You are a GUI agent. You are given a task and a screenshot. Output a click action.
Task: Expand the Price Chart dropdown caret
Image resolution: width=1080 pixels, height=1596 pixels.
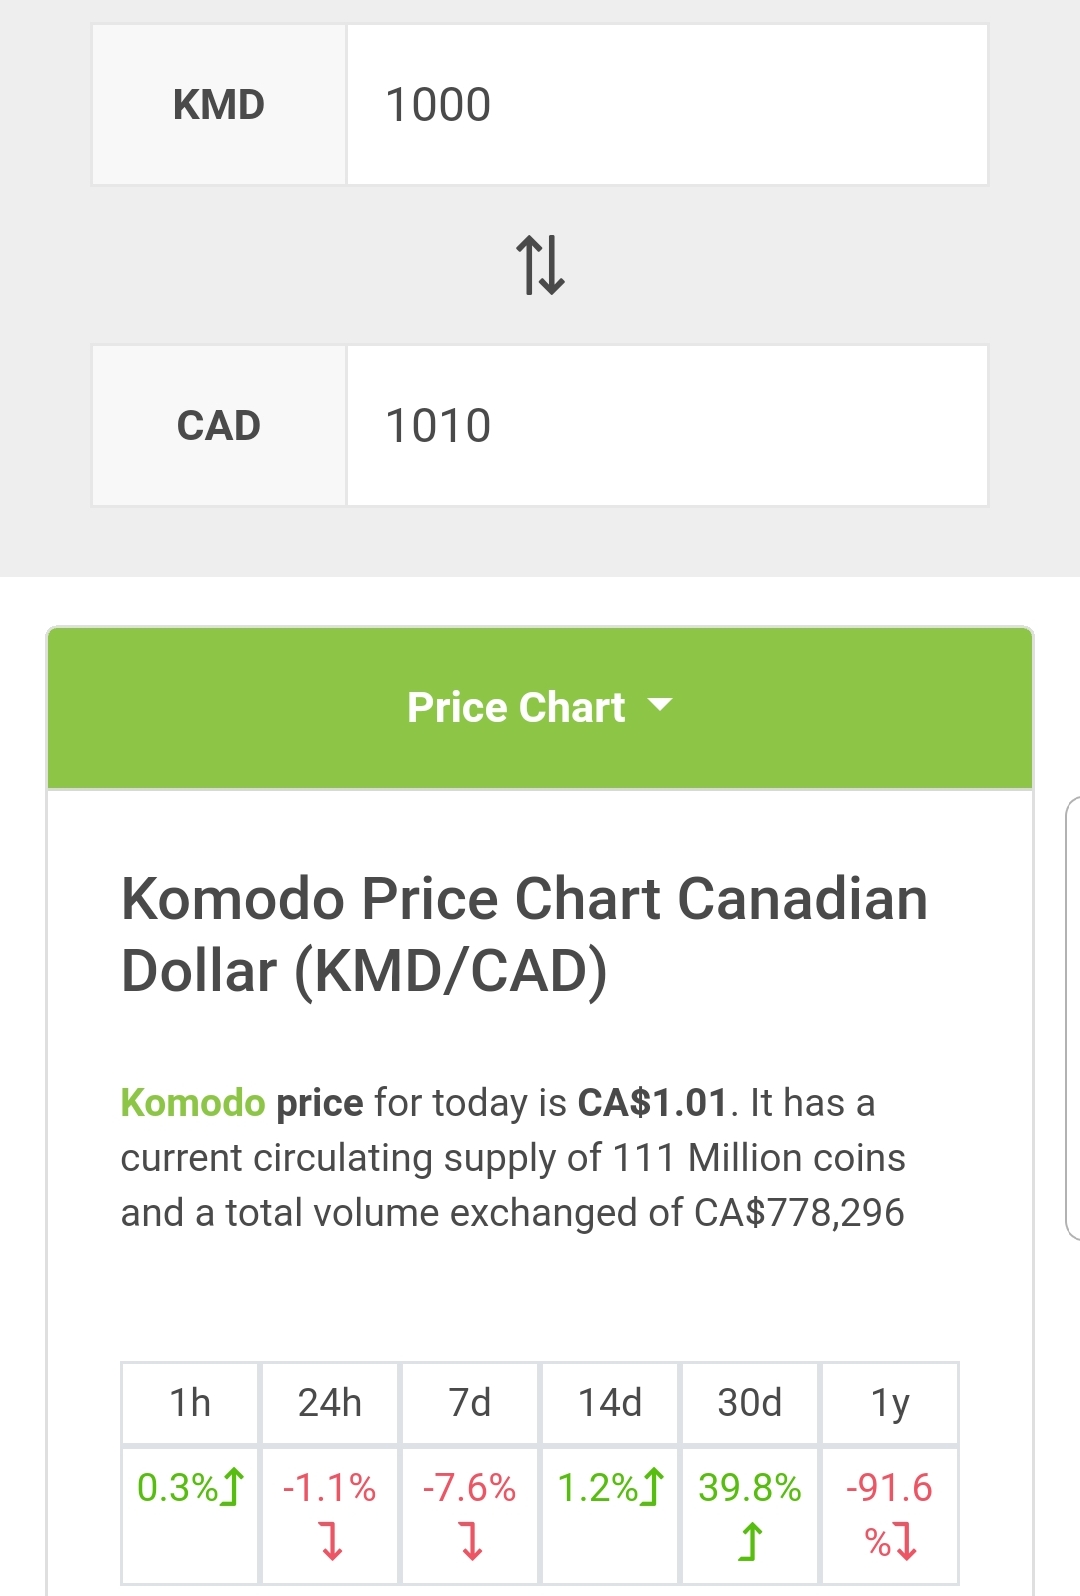click(x=660, y=705)
